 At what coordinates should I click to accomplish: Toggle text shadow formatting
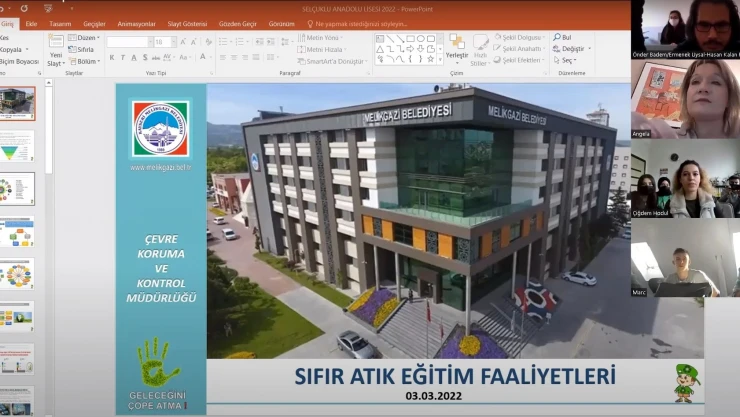(146, 58)
